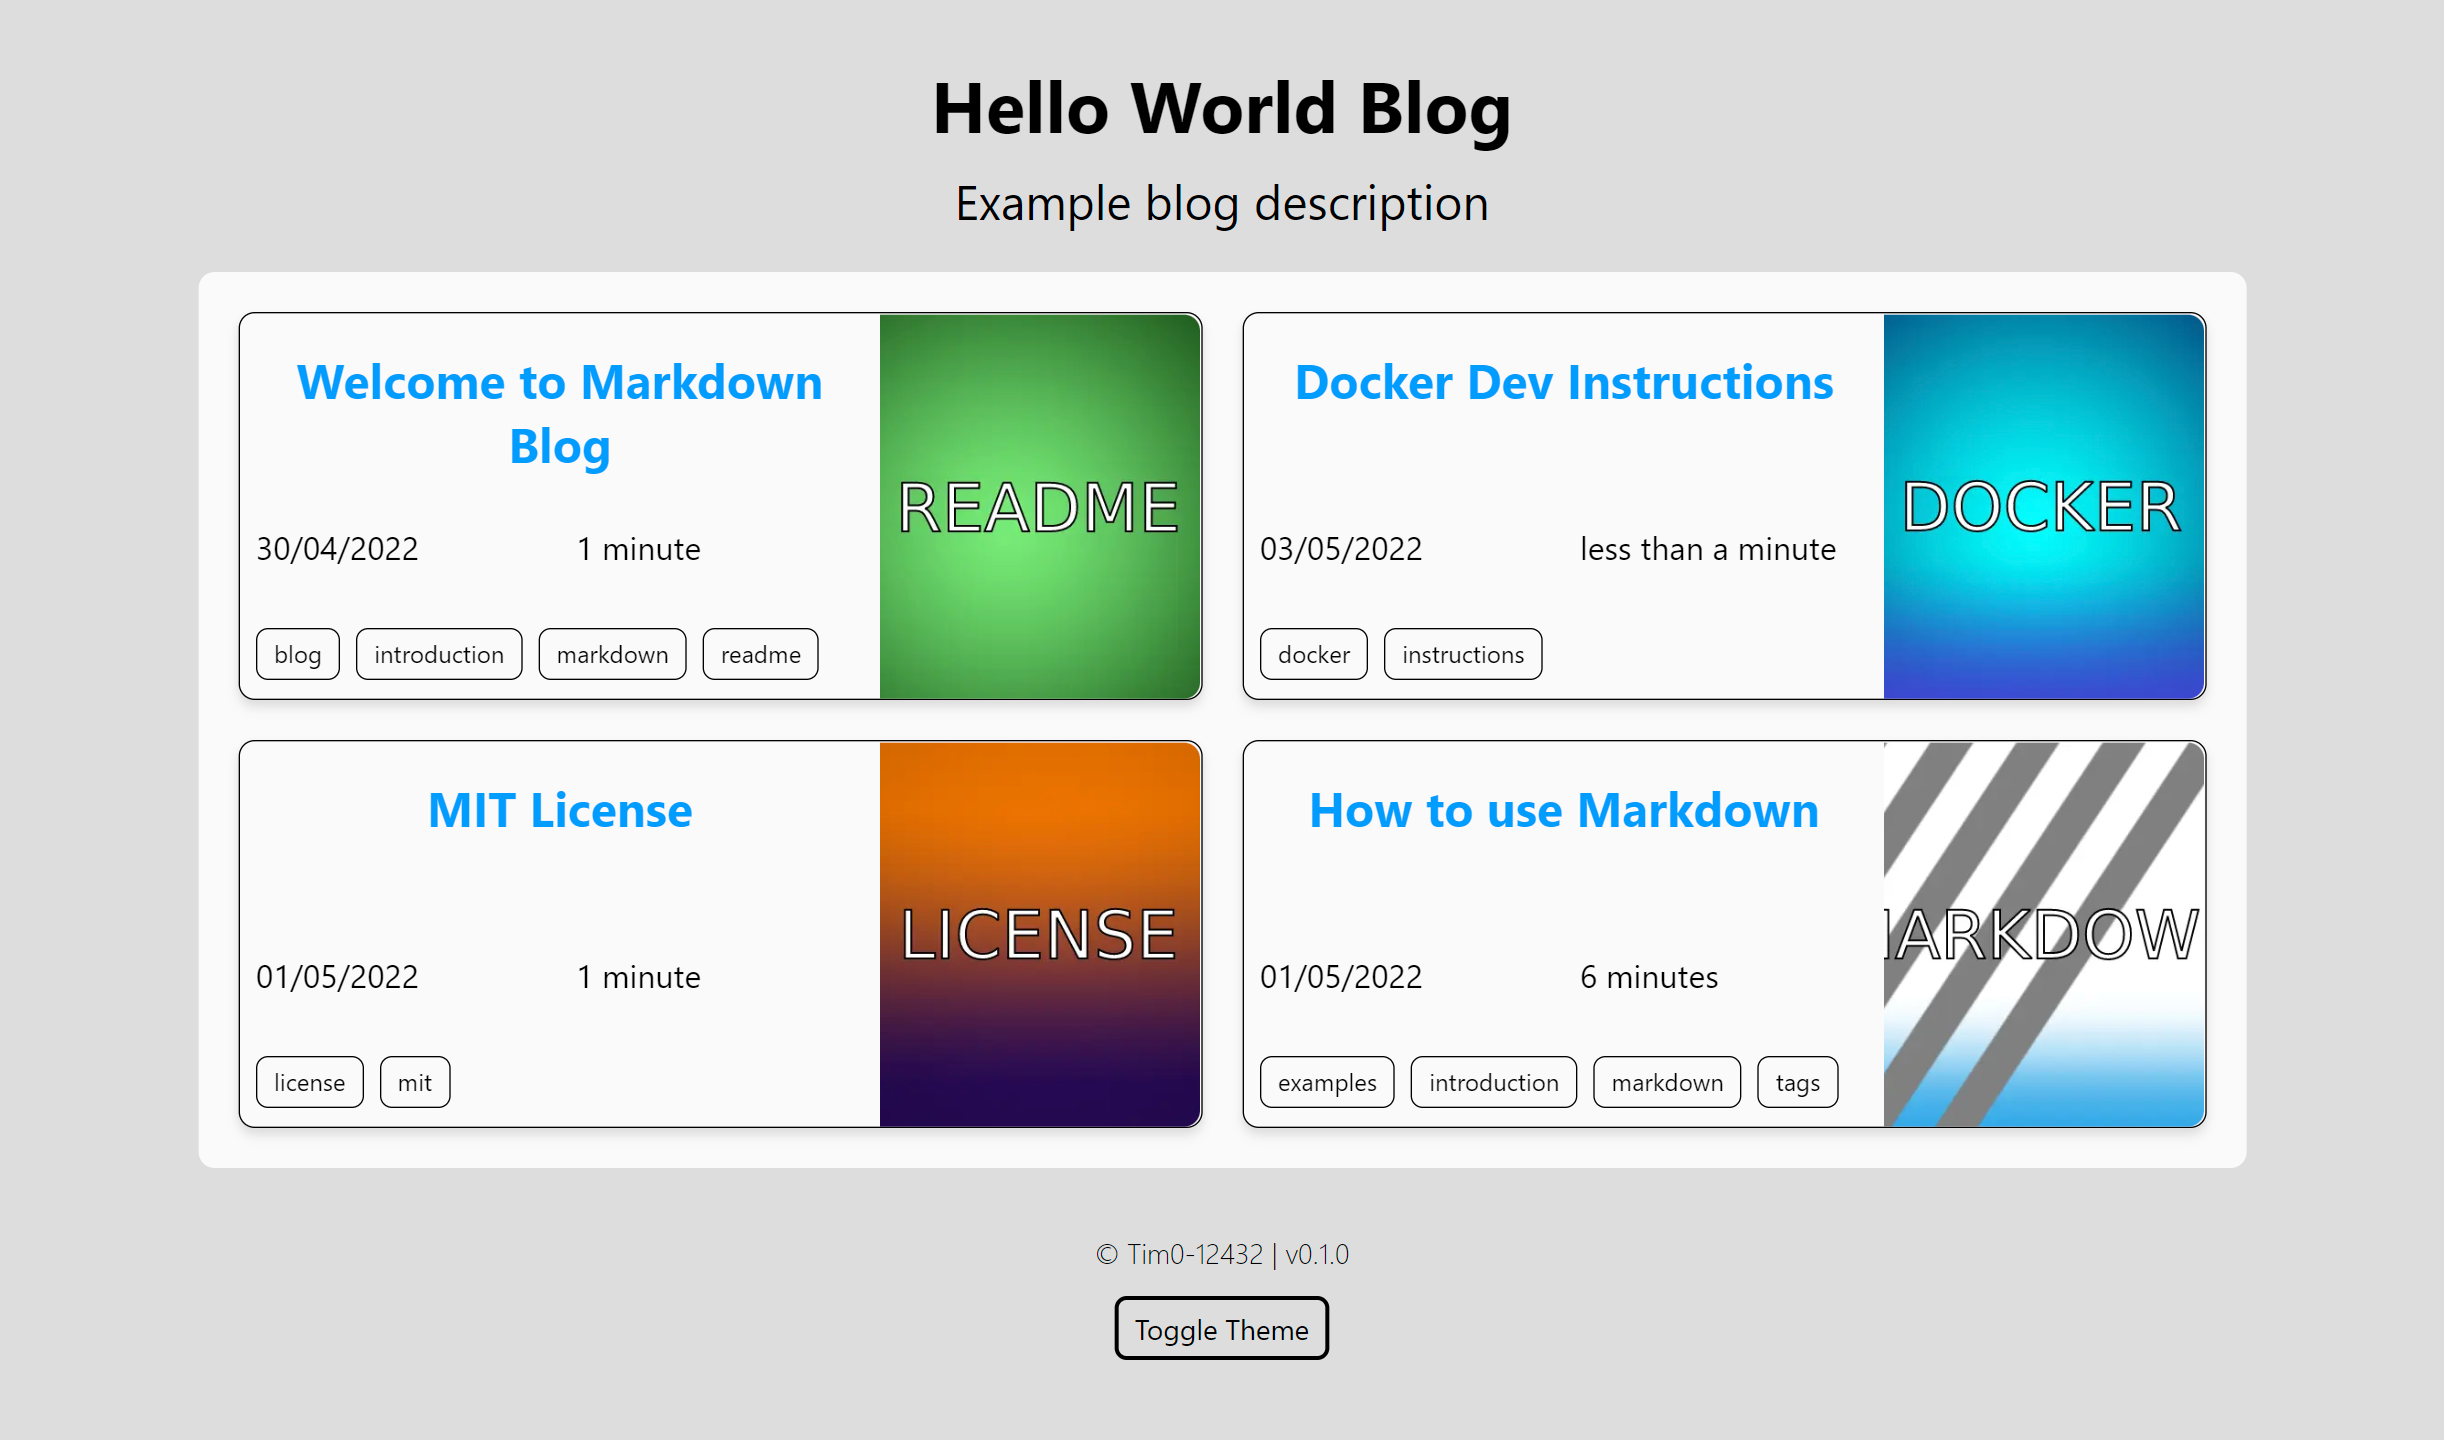Click the Tim0-12432 footer link

[x=1194, y=1254]
